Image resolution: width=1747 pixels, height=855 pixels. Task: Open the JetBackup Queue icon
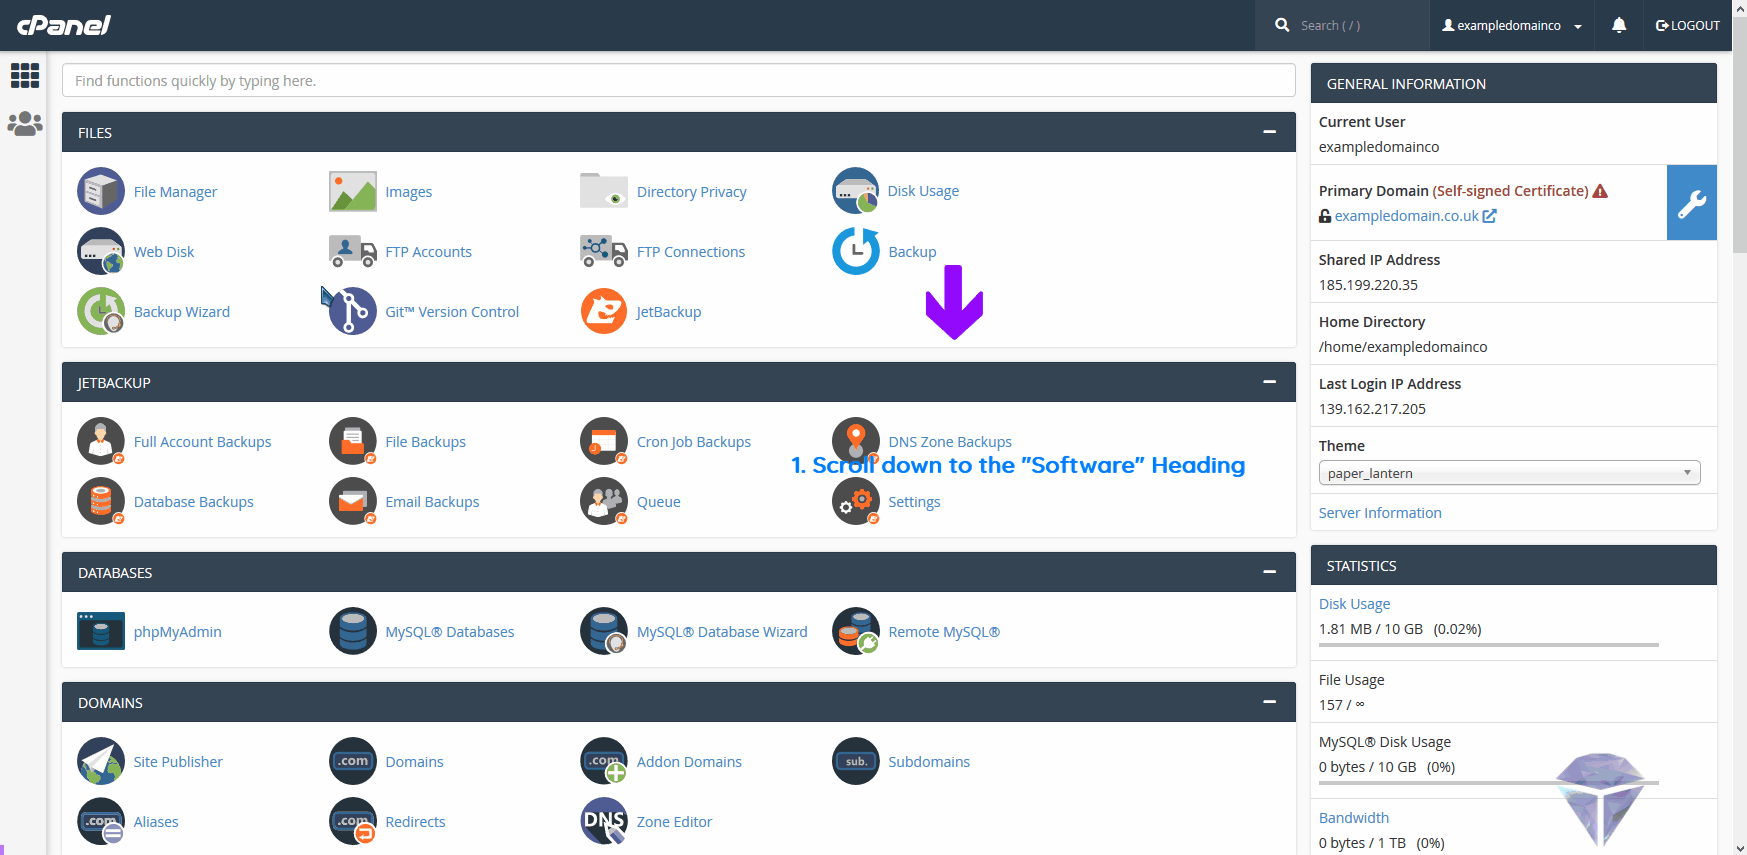(604, 501)
